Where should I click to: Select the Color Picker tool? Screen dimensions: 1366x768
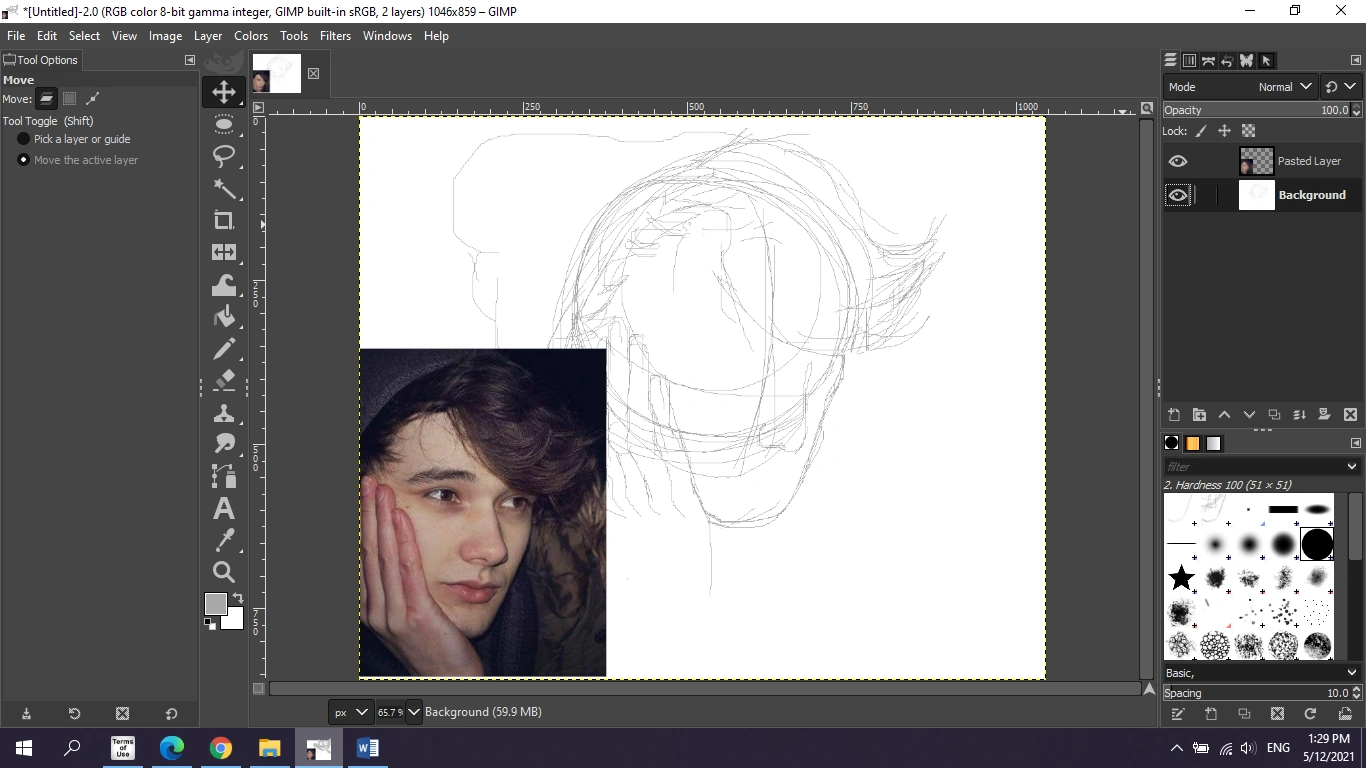(223, 540)
